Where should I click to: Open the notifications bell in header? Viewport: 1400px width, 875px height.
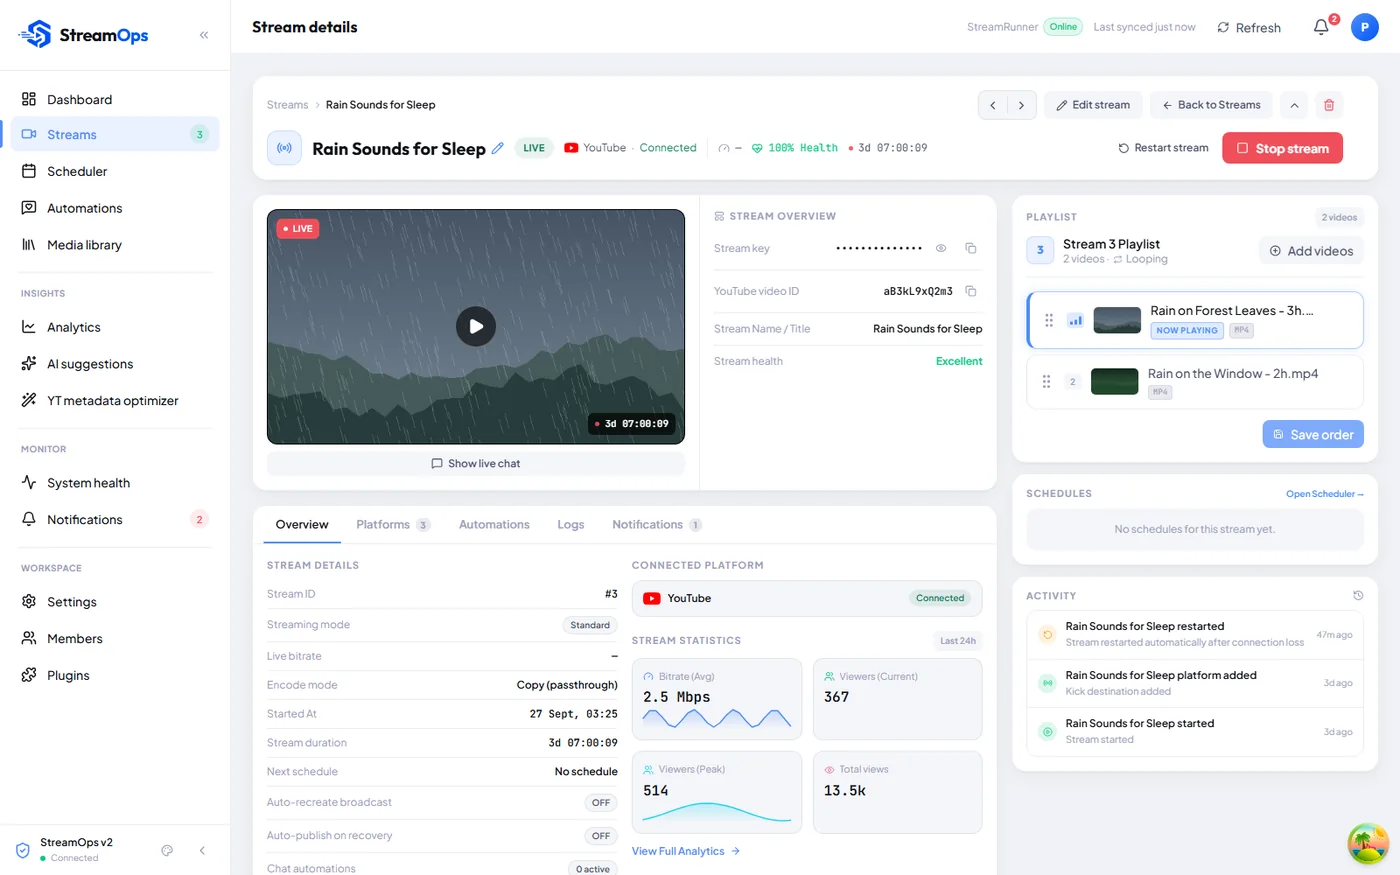click(x=1321, y=27)
